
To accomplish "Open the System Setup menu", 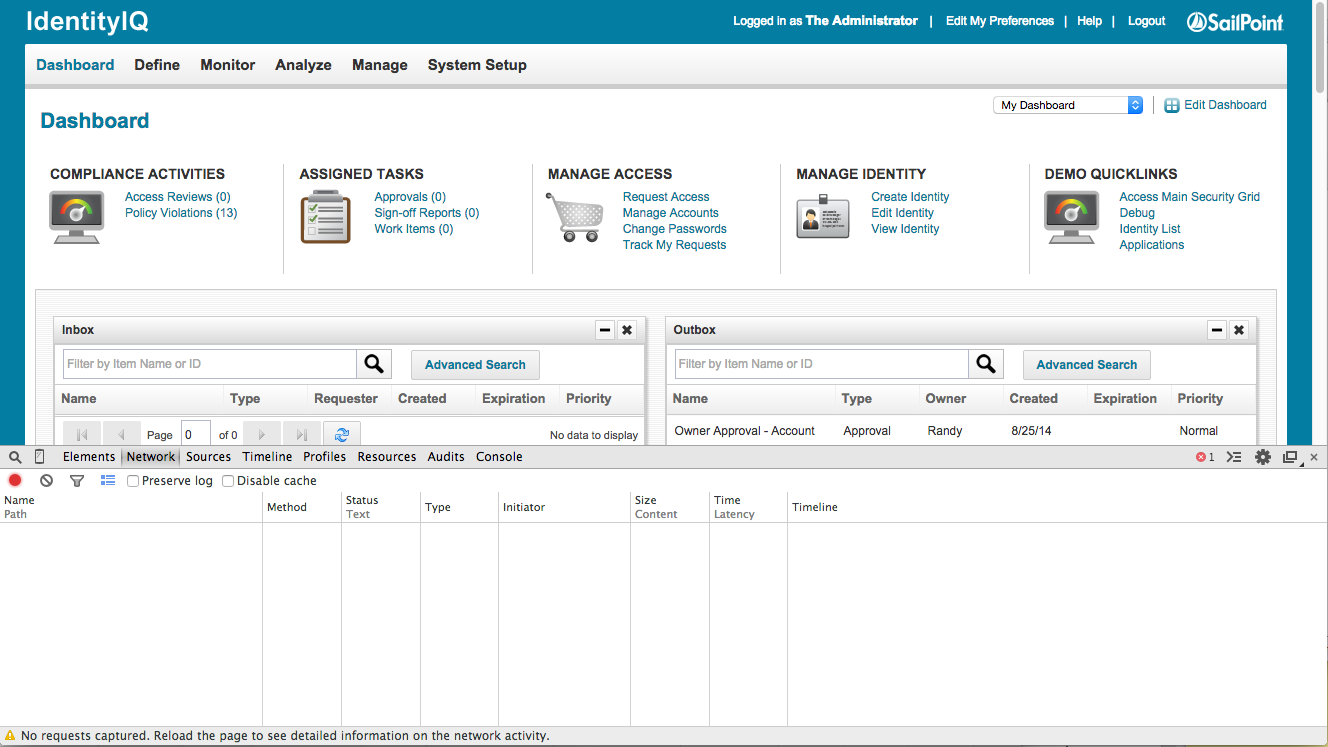I will tap(477, 65).
